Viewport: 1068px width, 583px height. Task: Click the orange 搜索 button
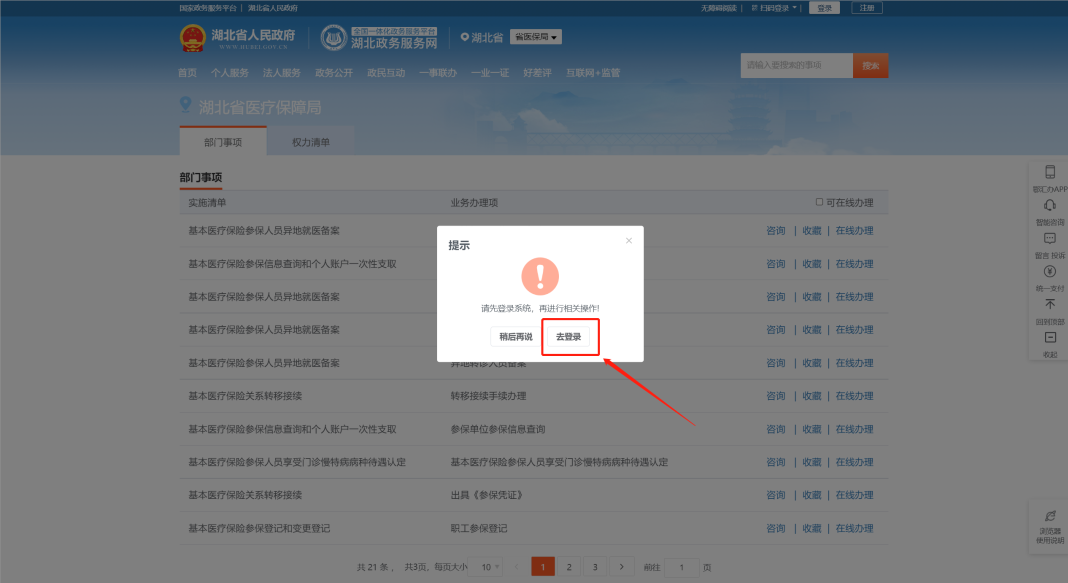(870, 65)
